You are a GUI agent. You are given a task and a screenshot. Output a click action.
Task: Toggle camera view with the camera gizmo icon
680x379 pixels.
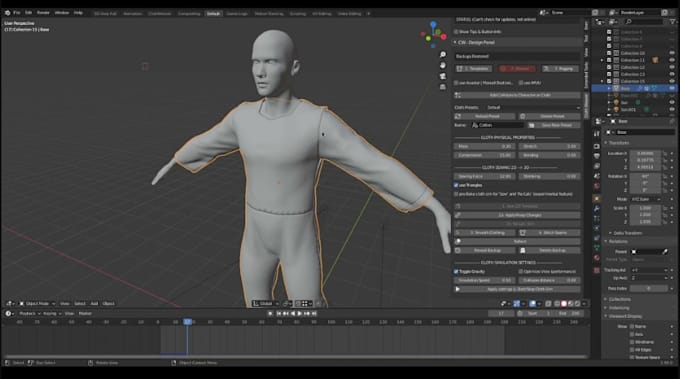pos(442,76)
